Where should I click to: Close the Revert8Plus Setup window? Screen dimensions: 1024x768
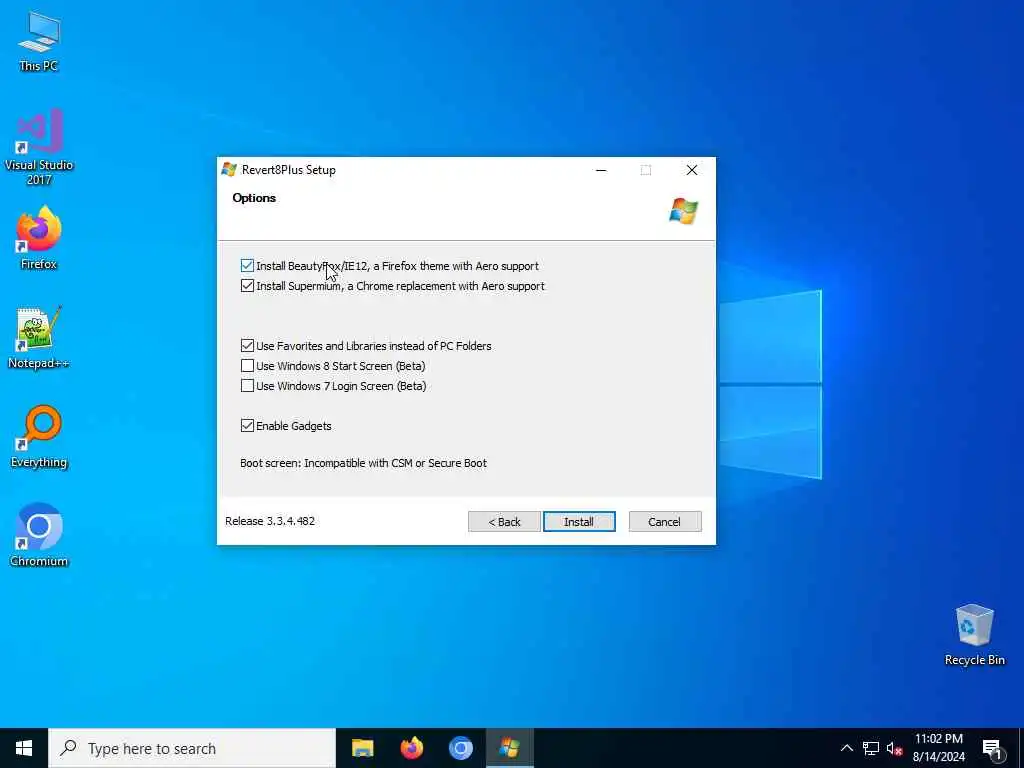click(x=692, y=170)
